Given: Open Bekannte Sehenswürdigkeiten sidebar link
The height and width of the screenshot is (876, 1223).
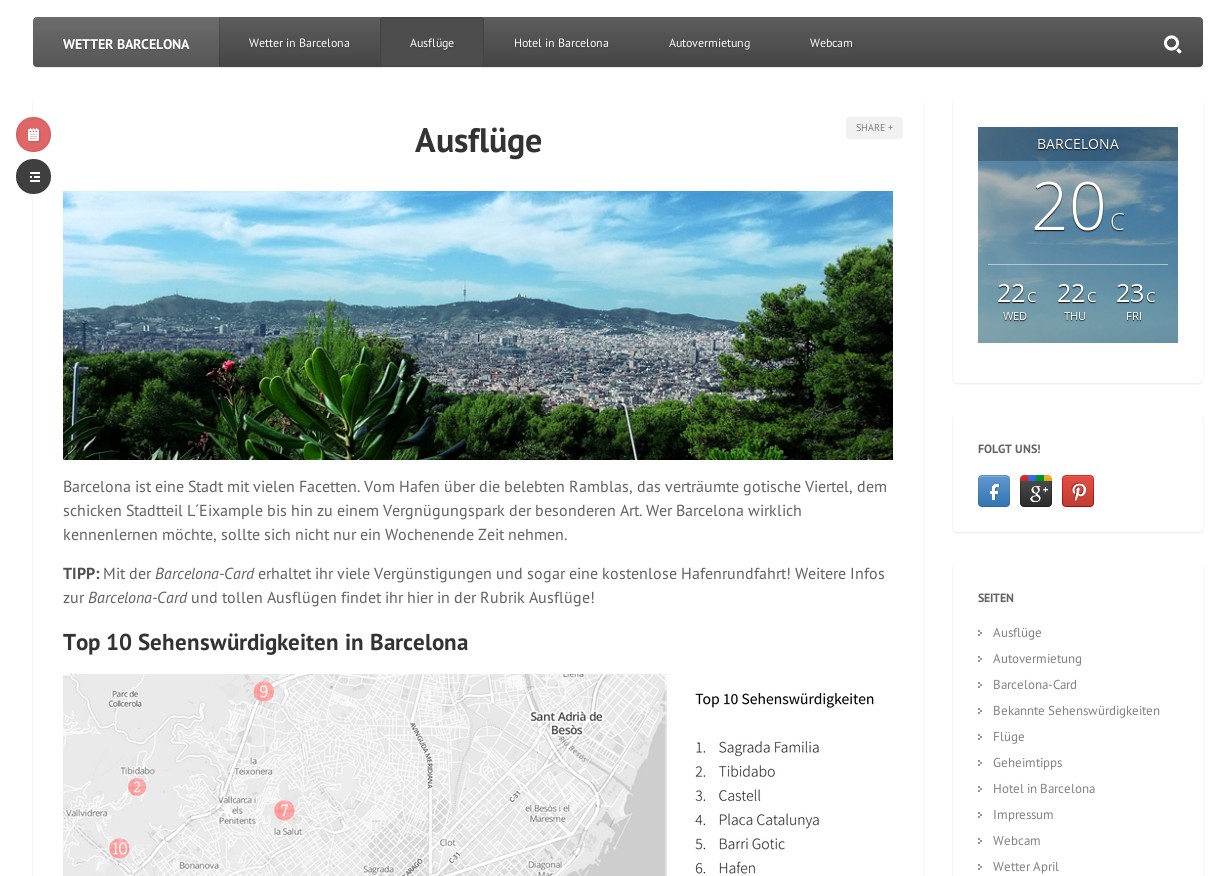Looking at the screenshot, I should click(1076, 711).
